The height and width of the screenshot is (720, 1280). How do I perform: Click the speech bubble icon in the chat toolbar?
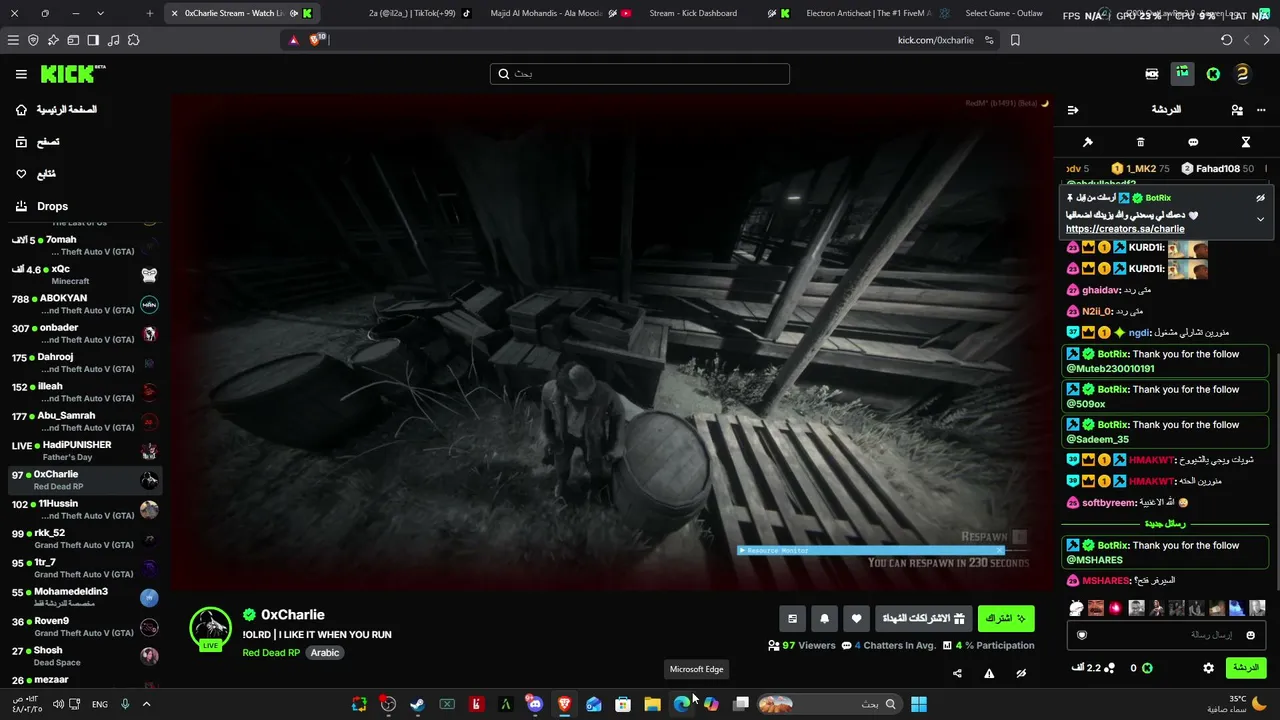tap(1193, 142)
